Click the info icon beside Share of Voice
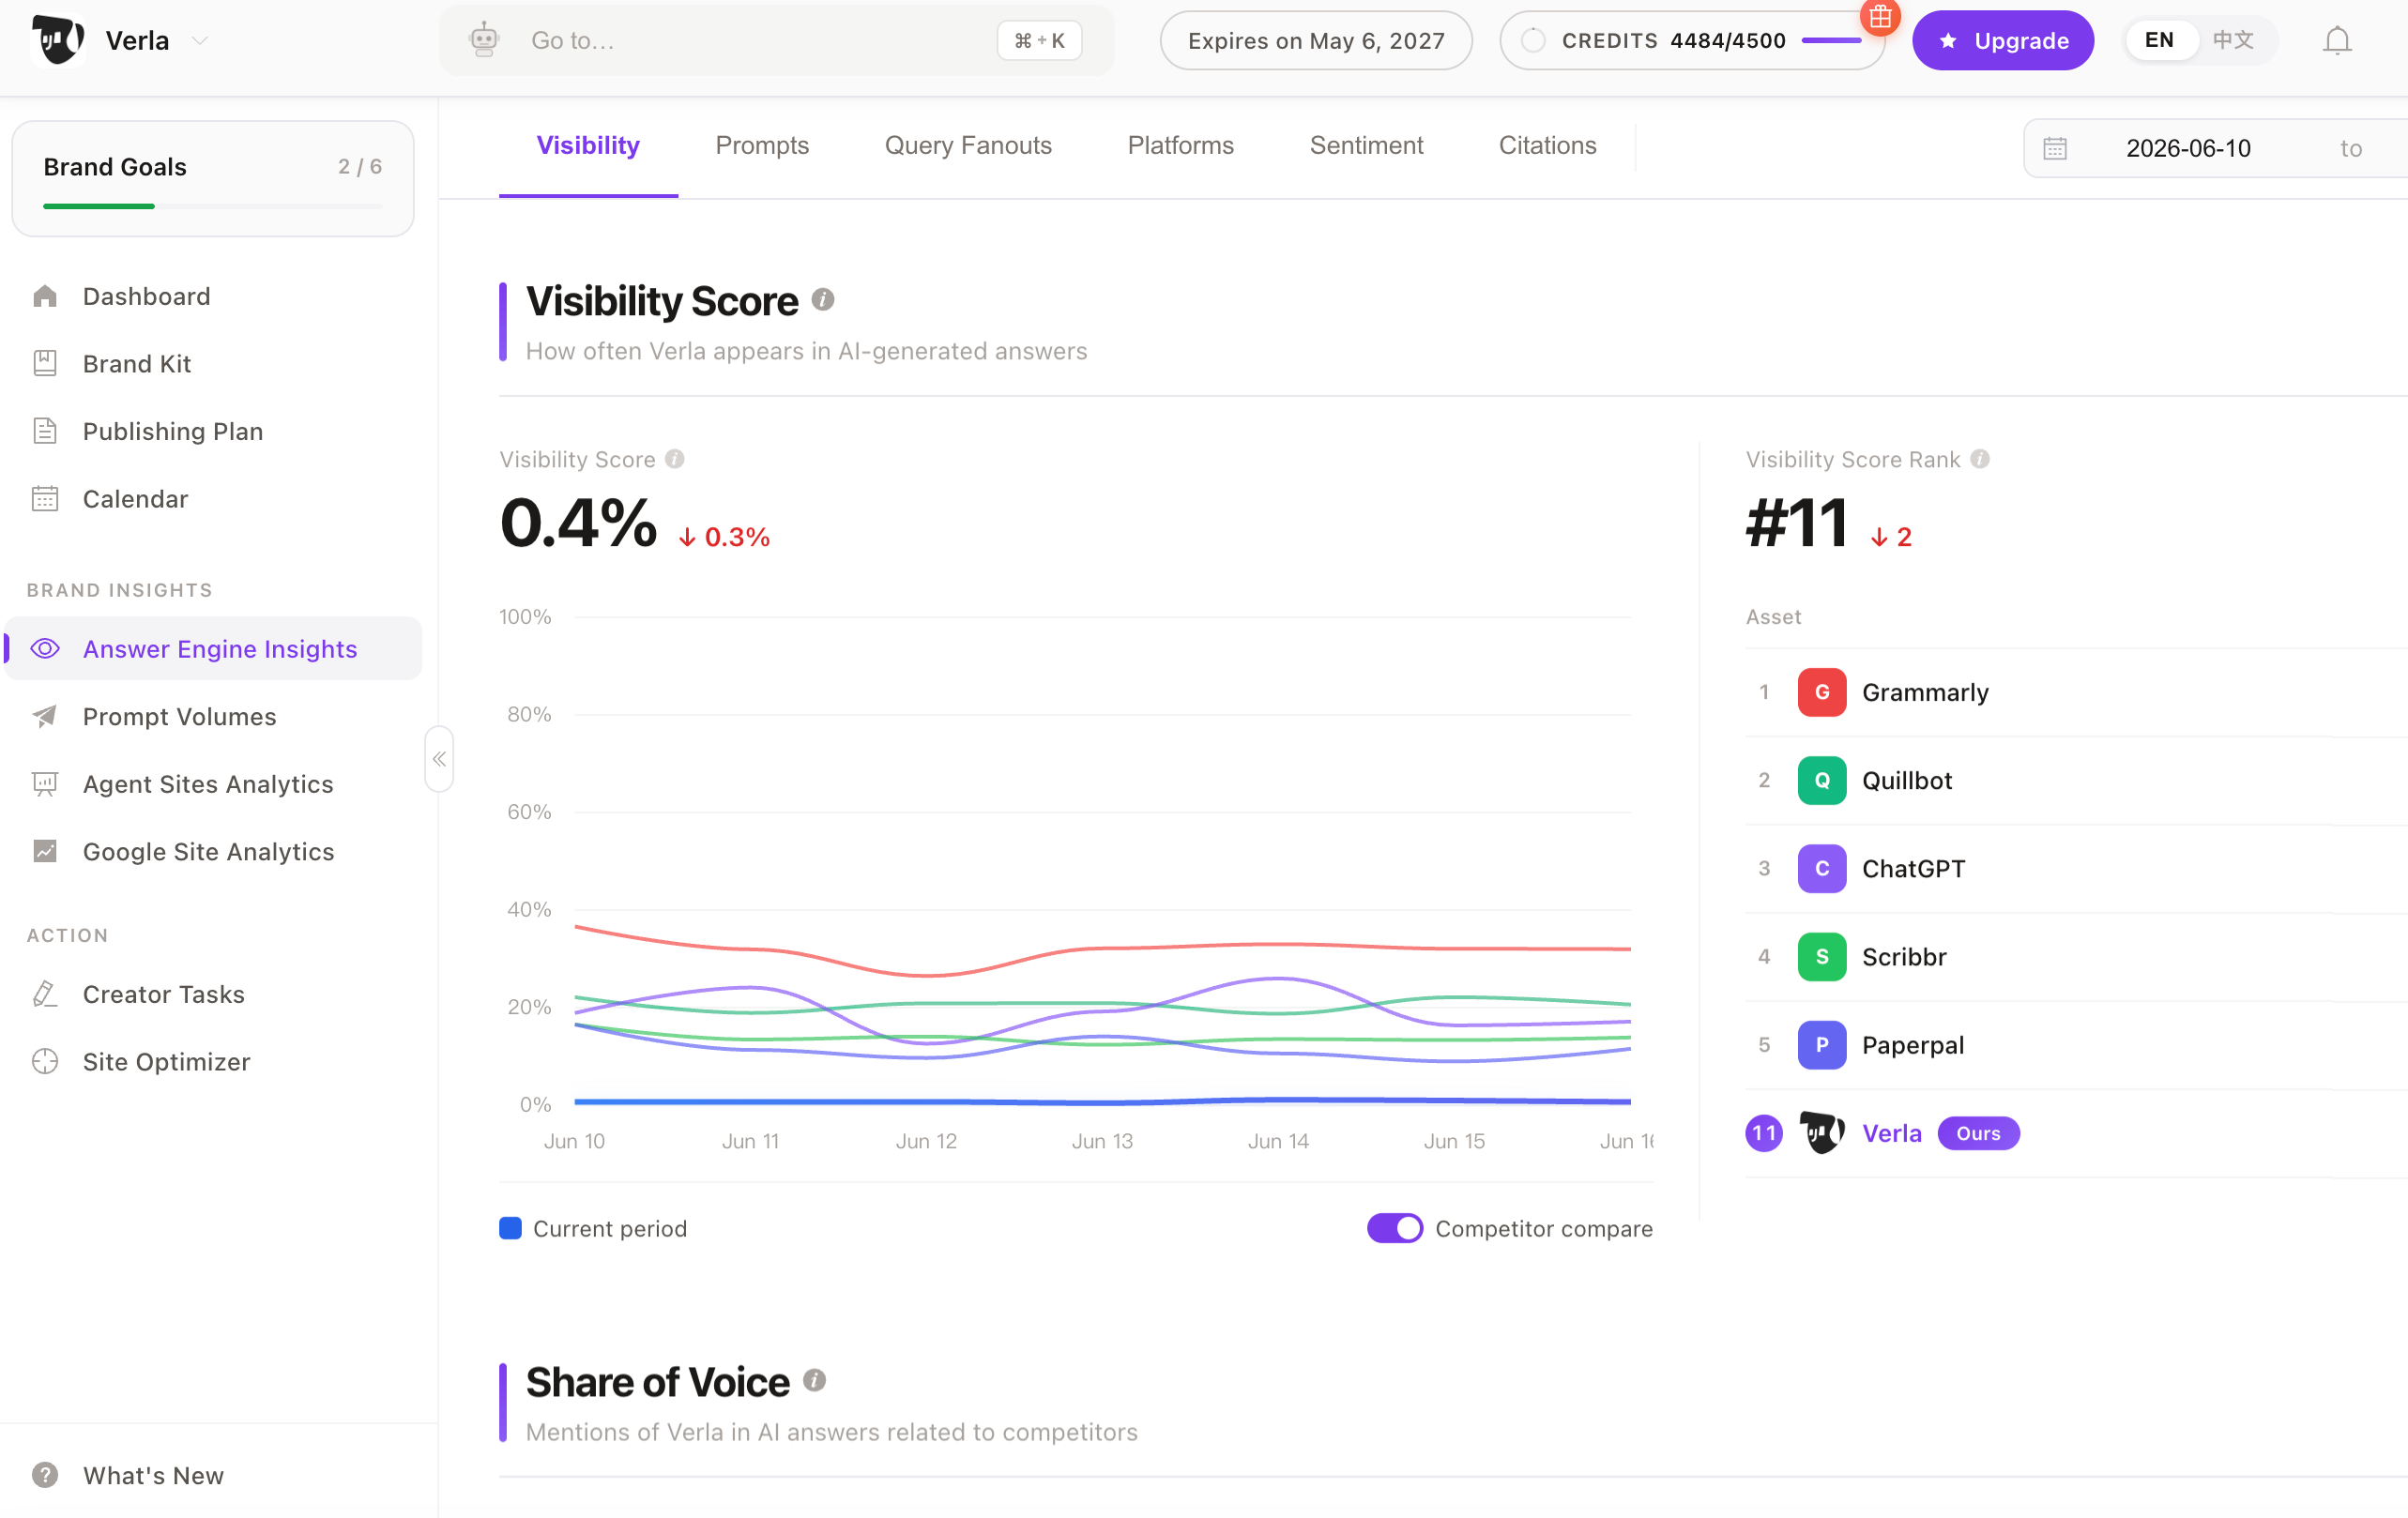 coord(814,1380)
